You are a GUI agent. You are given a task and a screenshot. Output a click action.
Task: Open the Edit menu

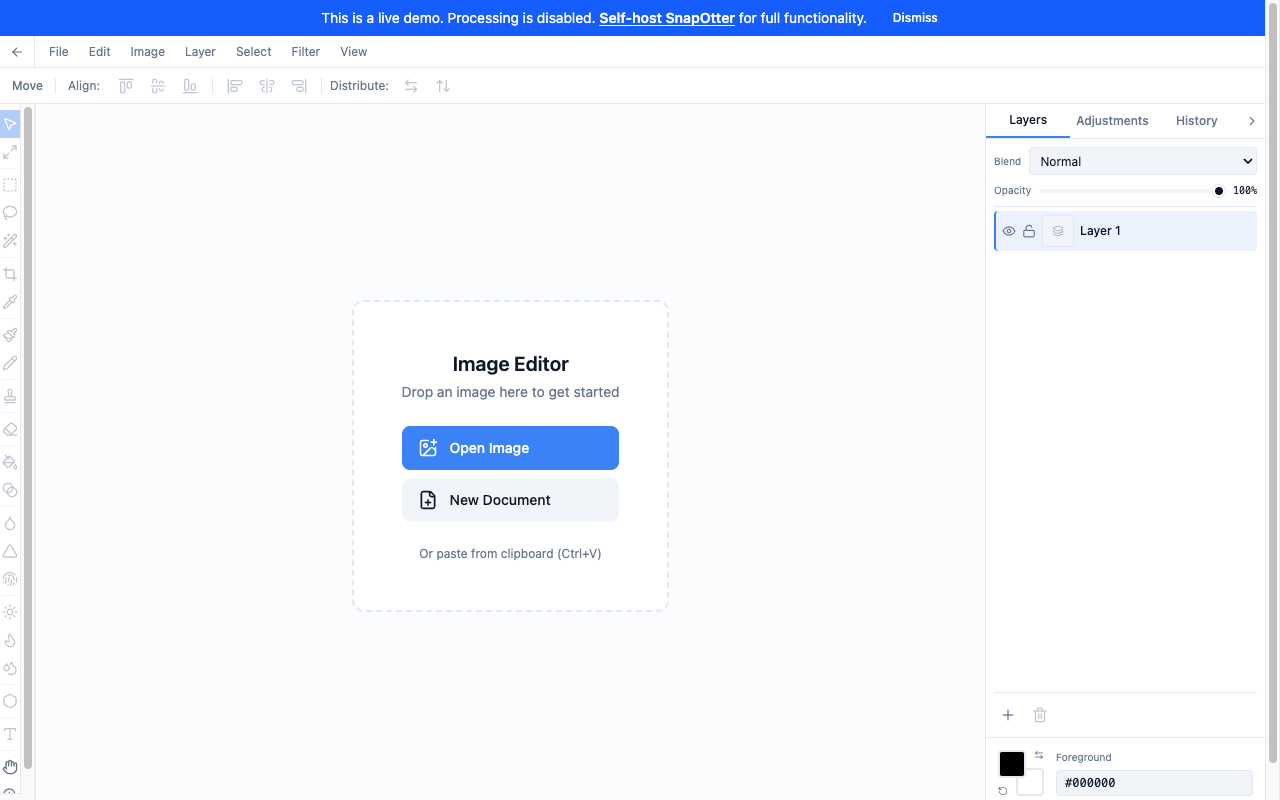tap(99, 52)
